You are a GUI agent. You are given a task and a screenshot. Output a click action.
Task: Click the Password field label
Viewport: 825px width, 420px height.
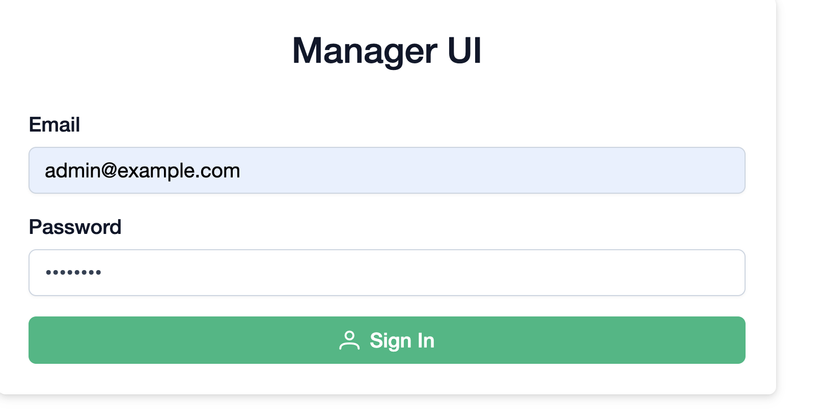pos(75,227)
